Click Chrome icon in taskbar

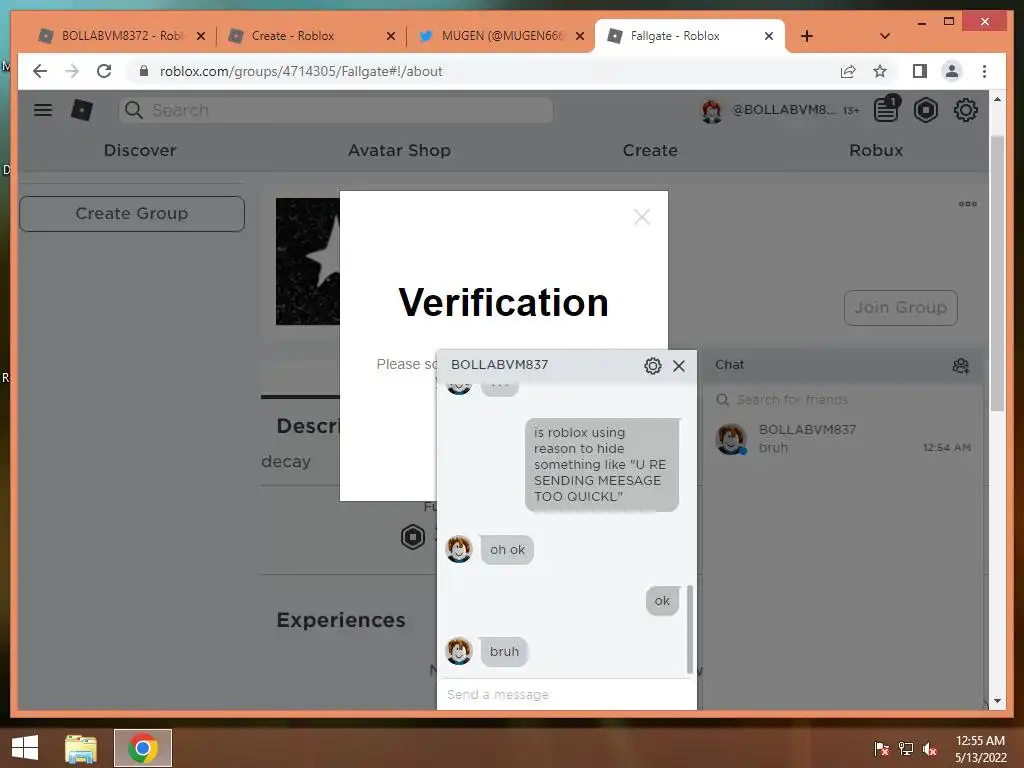click(x=143, y=748)
